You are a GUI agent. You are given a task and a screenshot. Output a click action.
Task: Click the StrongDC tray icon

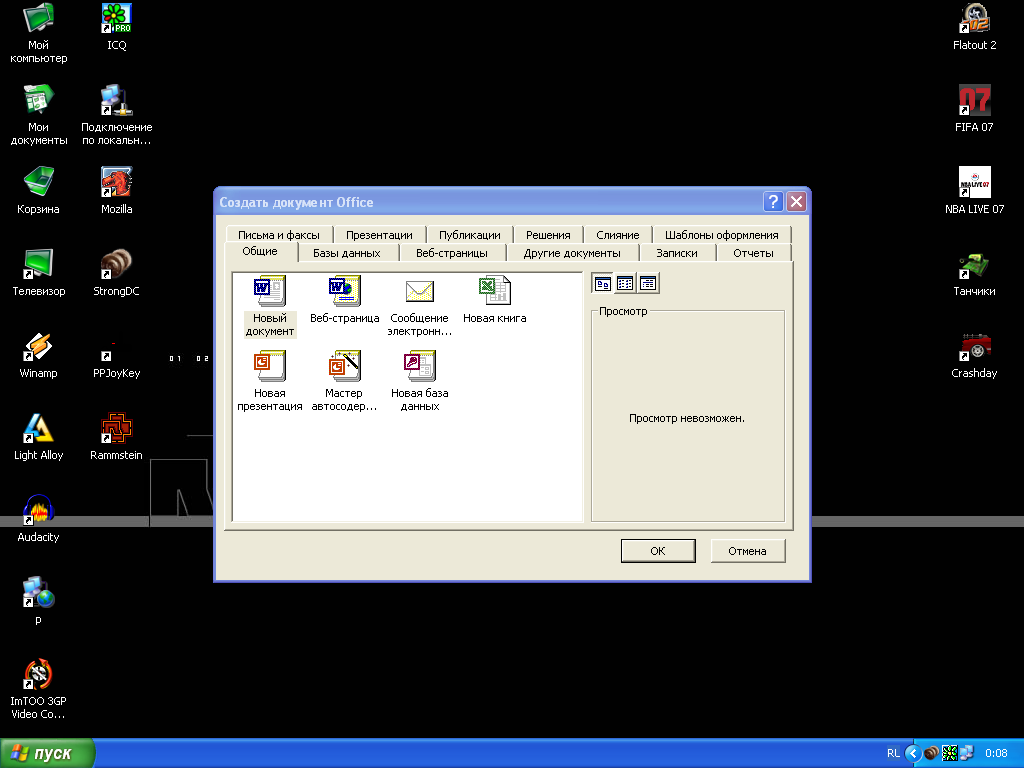[x=931, y=754]
